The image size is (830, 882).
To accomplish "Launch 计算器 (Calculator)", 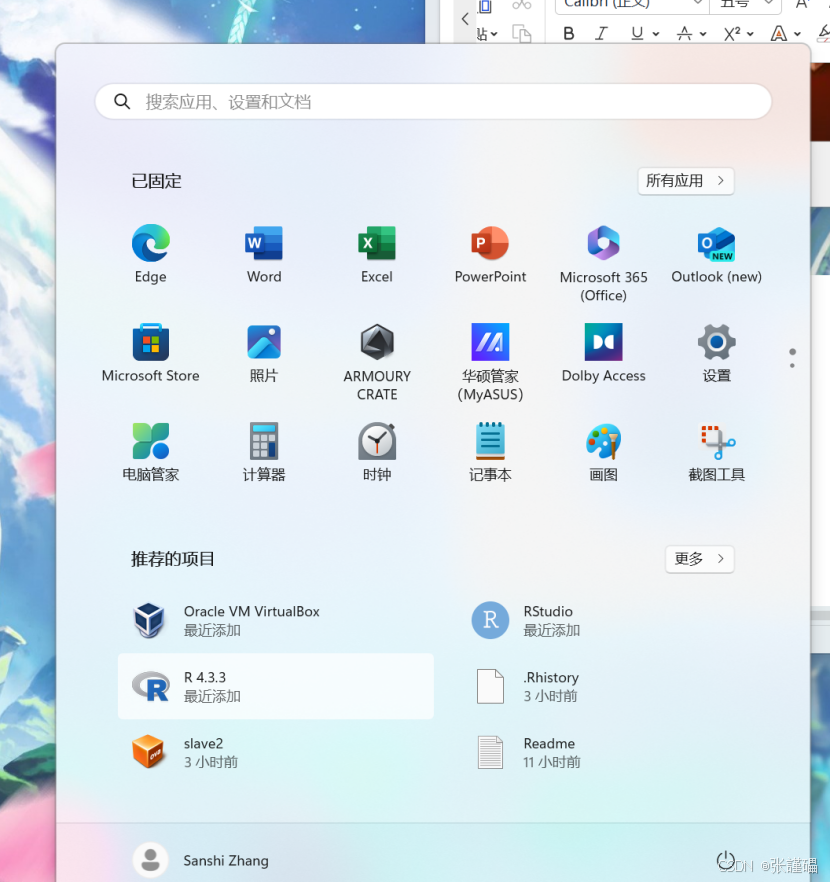I will click(264, 452).
